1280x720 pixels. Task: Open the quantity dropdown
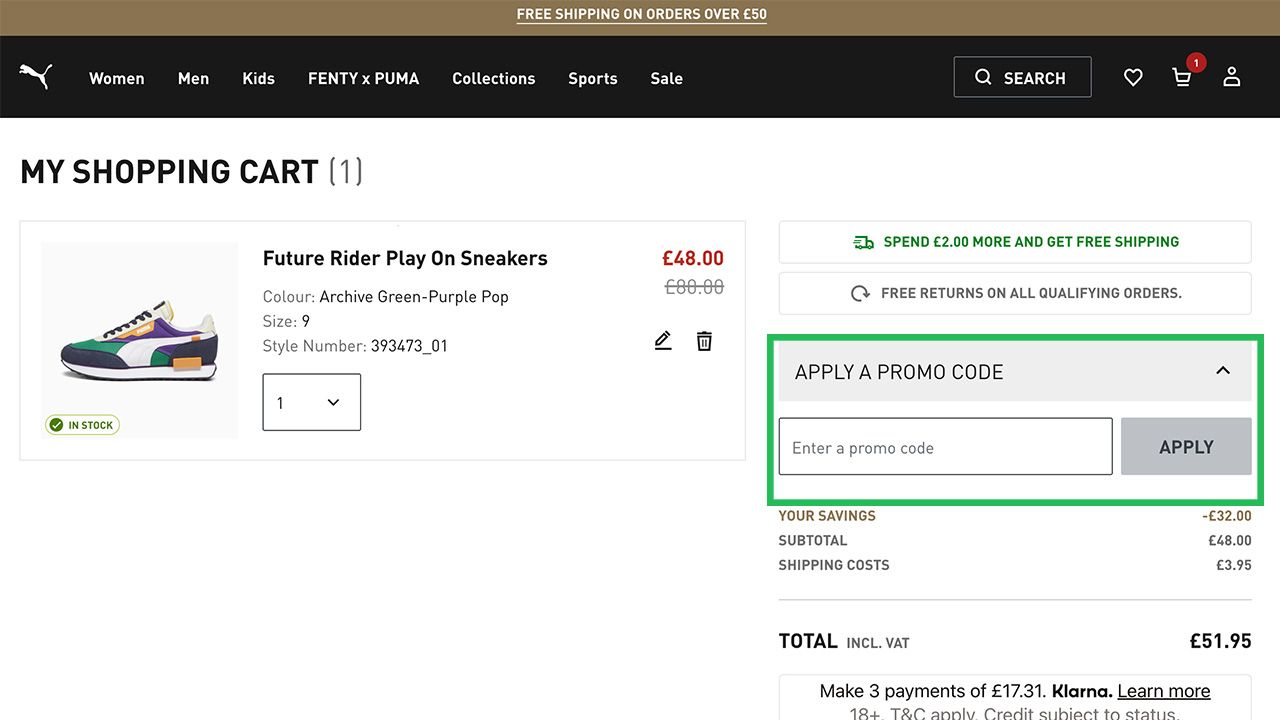tap(311, 402)
